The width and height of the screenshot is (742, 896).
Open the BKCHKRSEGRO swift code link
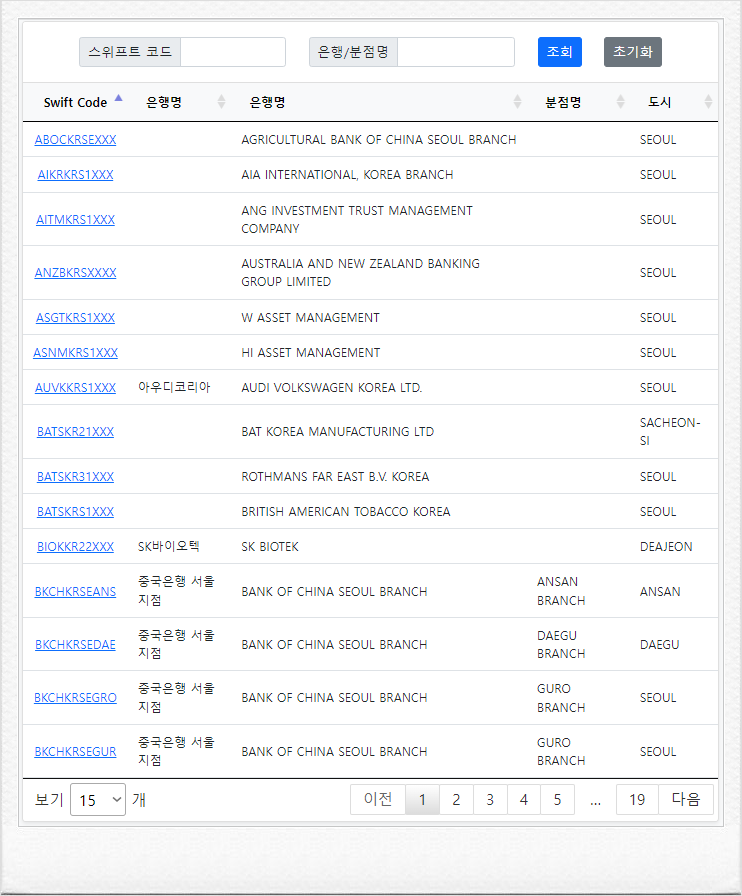(x=75, y=698)
